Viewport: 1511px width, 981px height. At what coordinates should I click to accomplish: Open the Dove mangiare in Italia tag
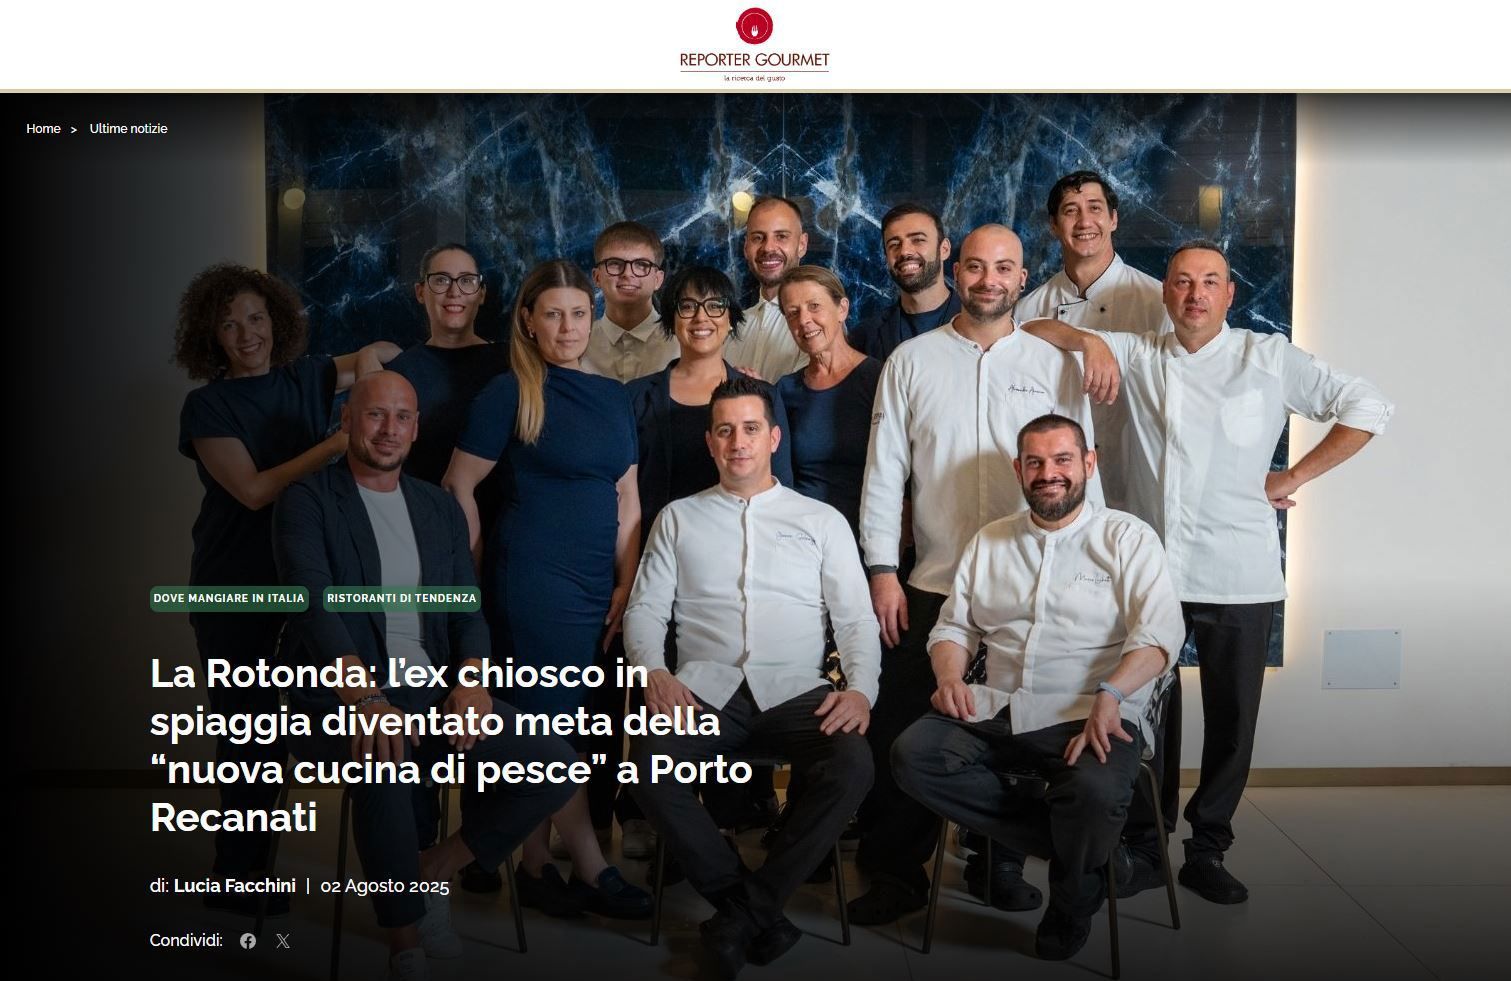tap(229, 598)
